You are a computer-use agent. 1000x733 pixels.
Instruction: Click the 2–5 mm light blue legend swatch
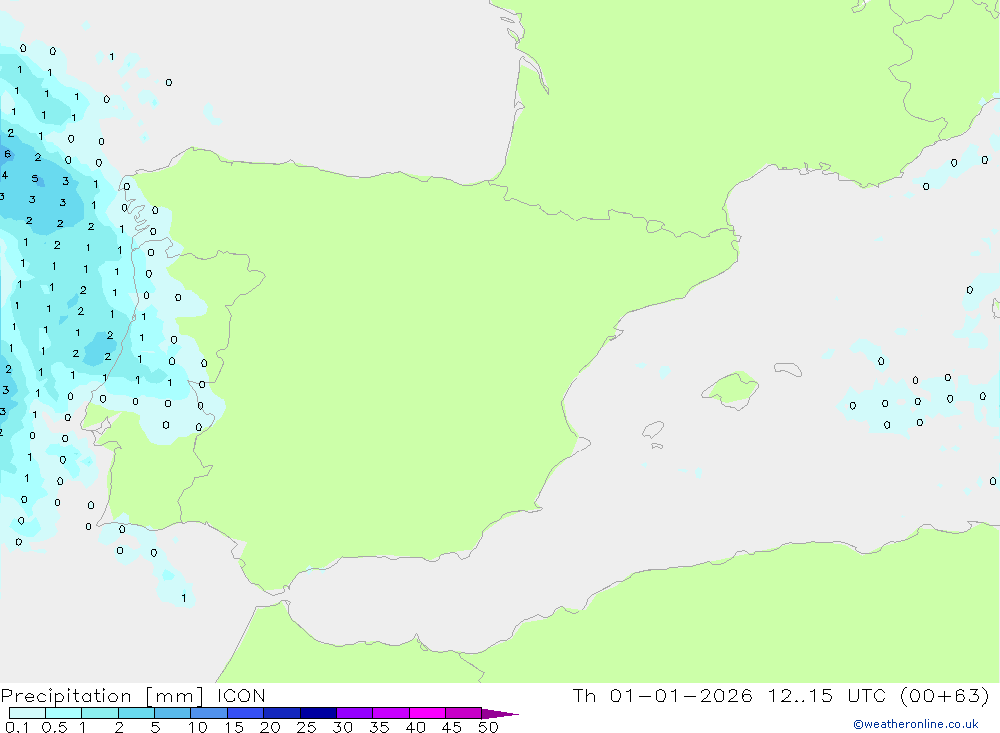[x=136, y=713]
